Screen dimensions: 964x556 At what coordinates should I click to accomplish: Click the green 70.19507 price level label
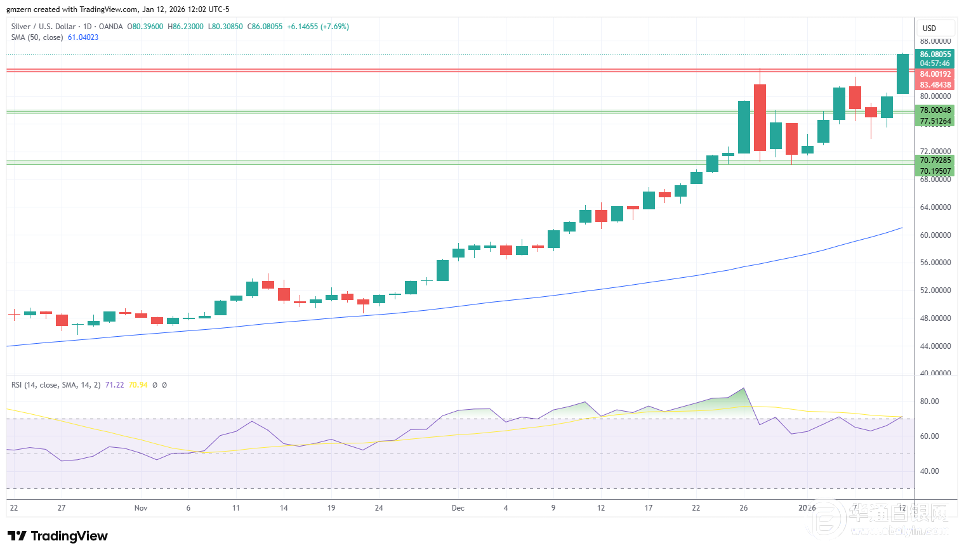[x=935, y=171]
